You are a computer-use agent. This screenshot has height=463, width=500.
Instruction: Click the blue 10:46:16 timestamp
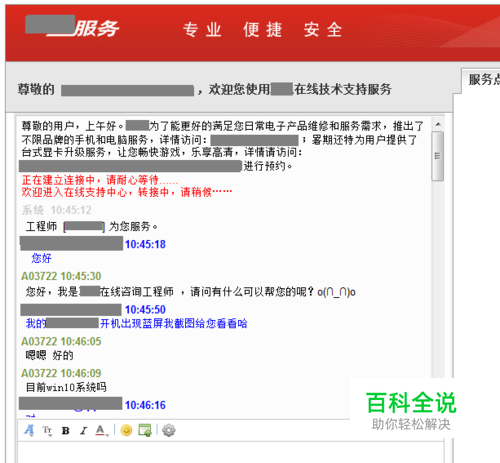[145, 405]
